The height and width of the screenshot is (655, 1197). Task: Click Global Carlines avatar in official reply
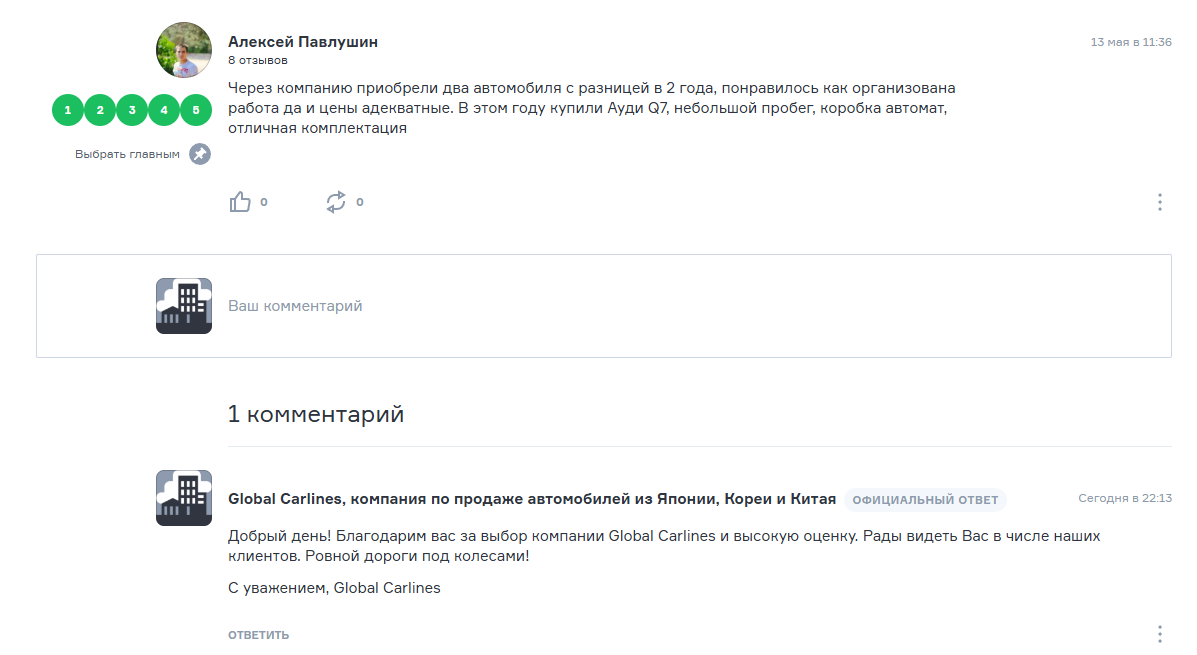(x=184, y=498)
